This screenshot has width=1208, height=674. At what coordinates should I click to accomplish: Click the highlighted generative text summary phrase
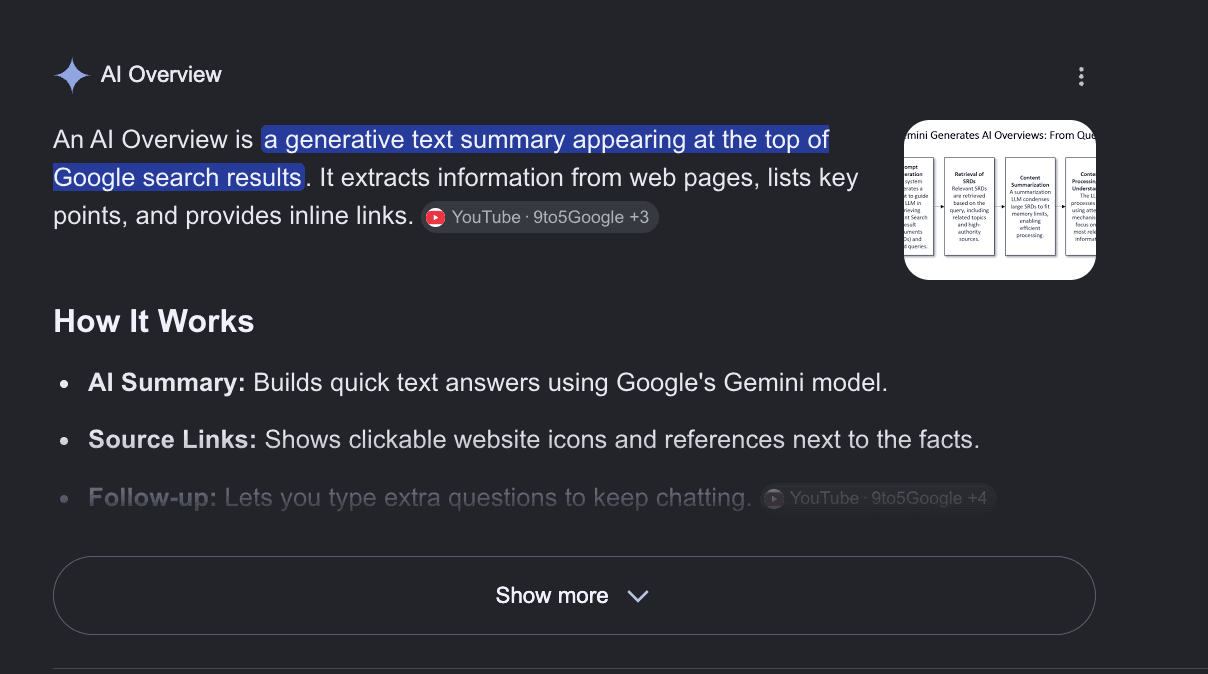pos(441,158)
